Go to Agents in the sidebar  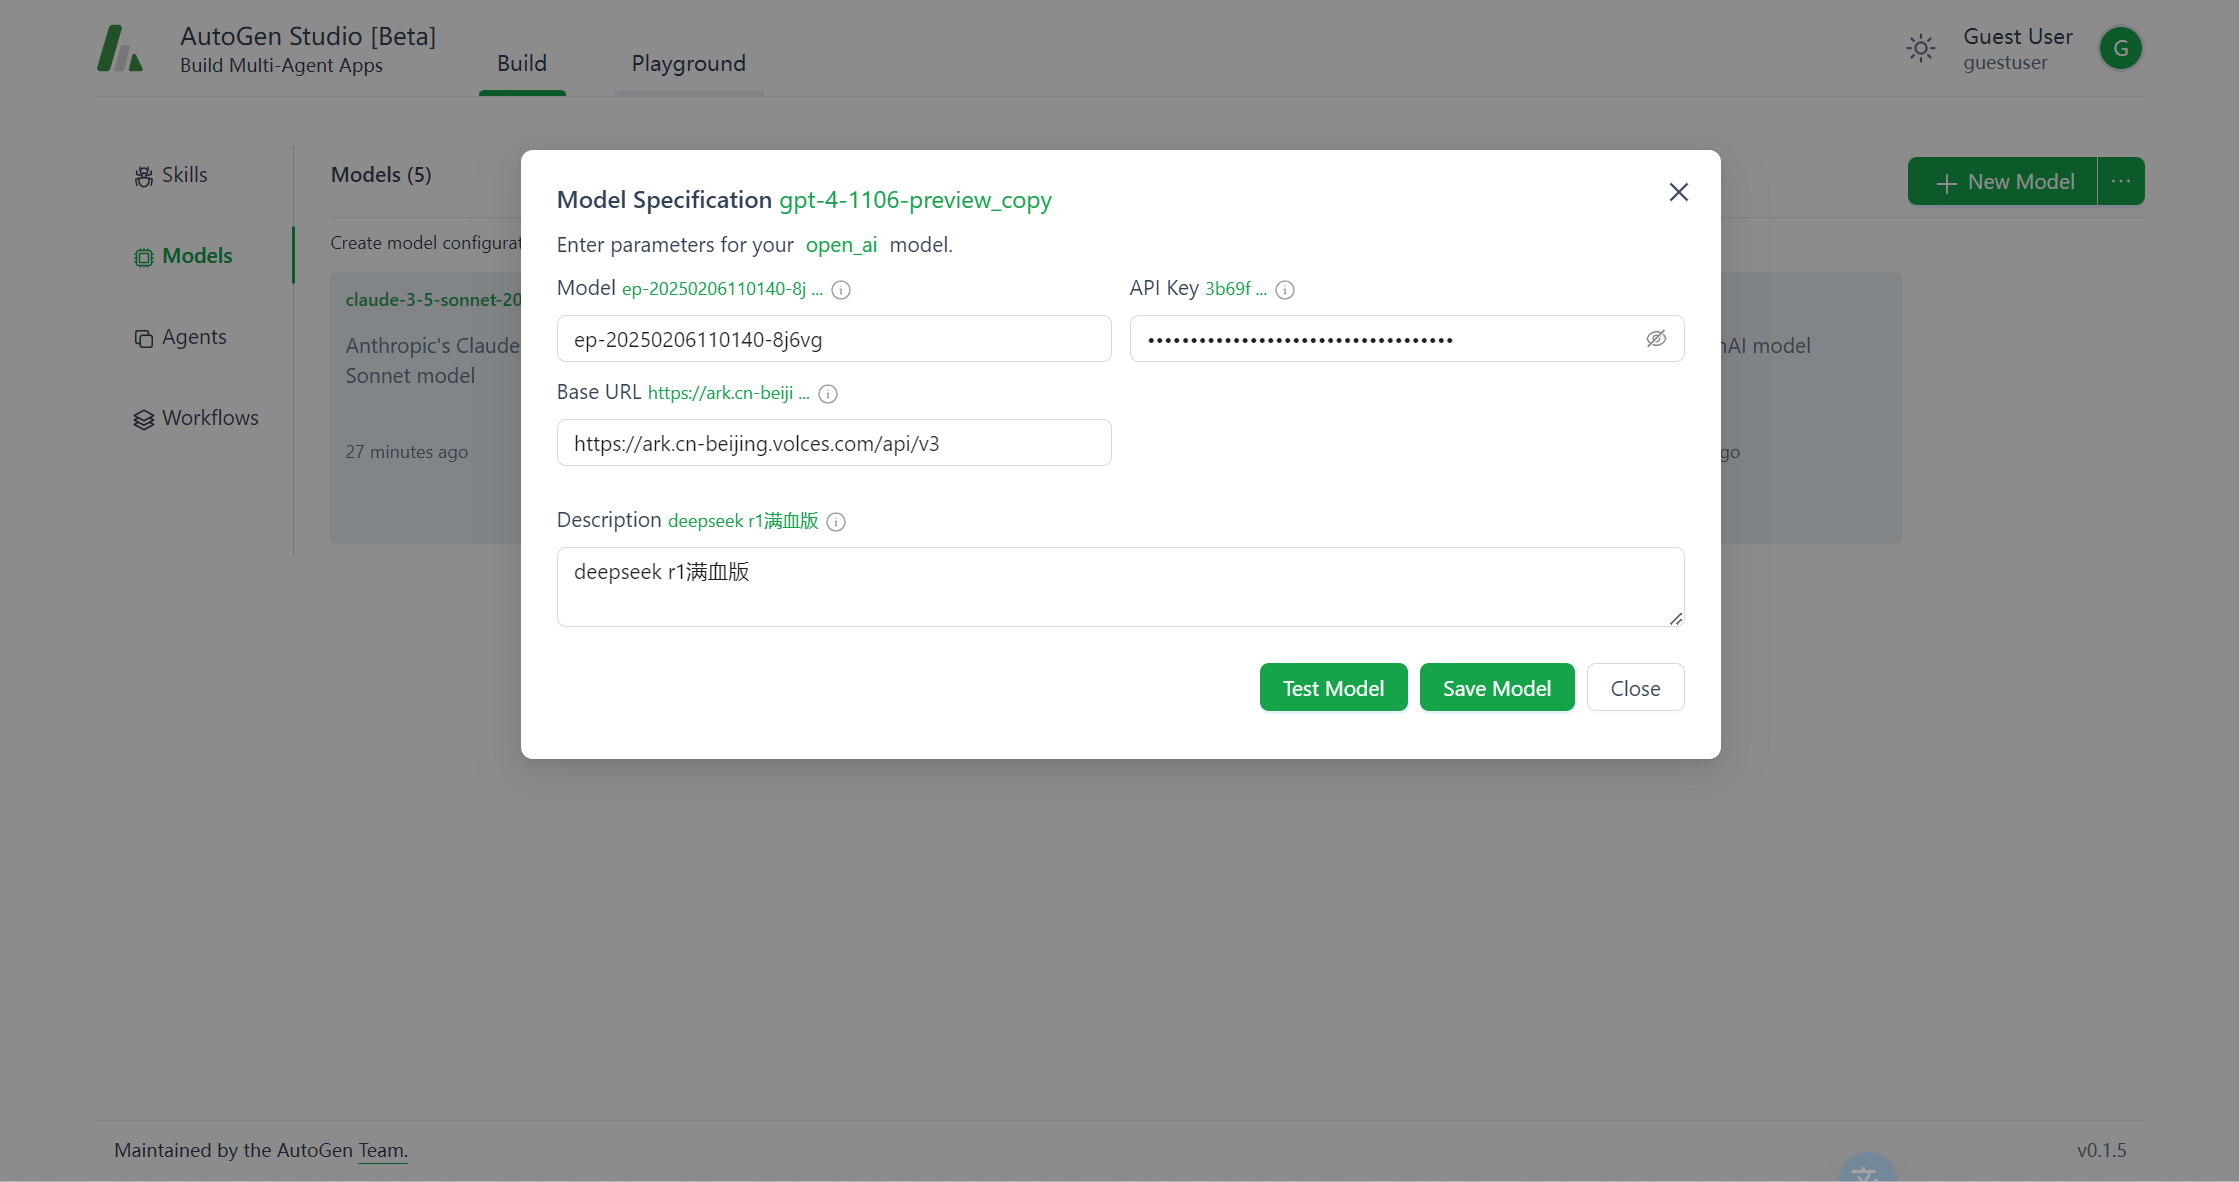180,337
